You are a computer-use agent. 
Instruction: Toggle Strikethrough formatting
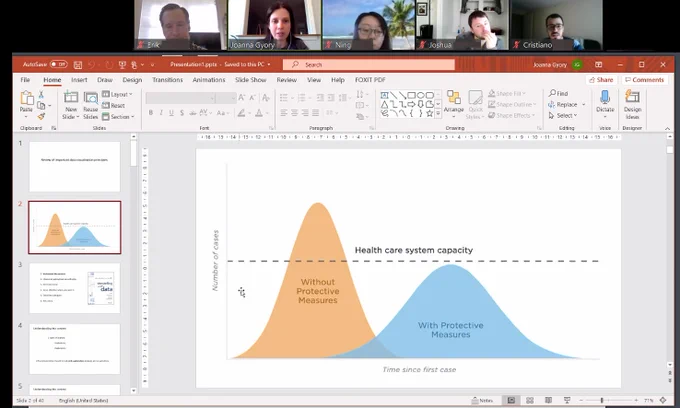pyautogui.click(x=193, y=113)
